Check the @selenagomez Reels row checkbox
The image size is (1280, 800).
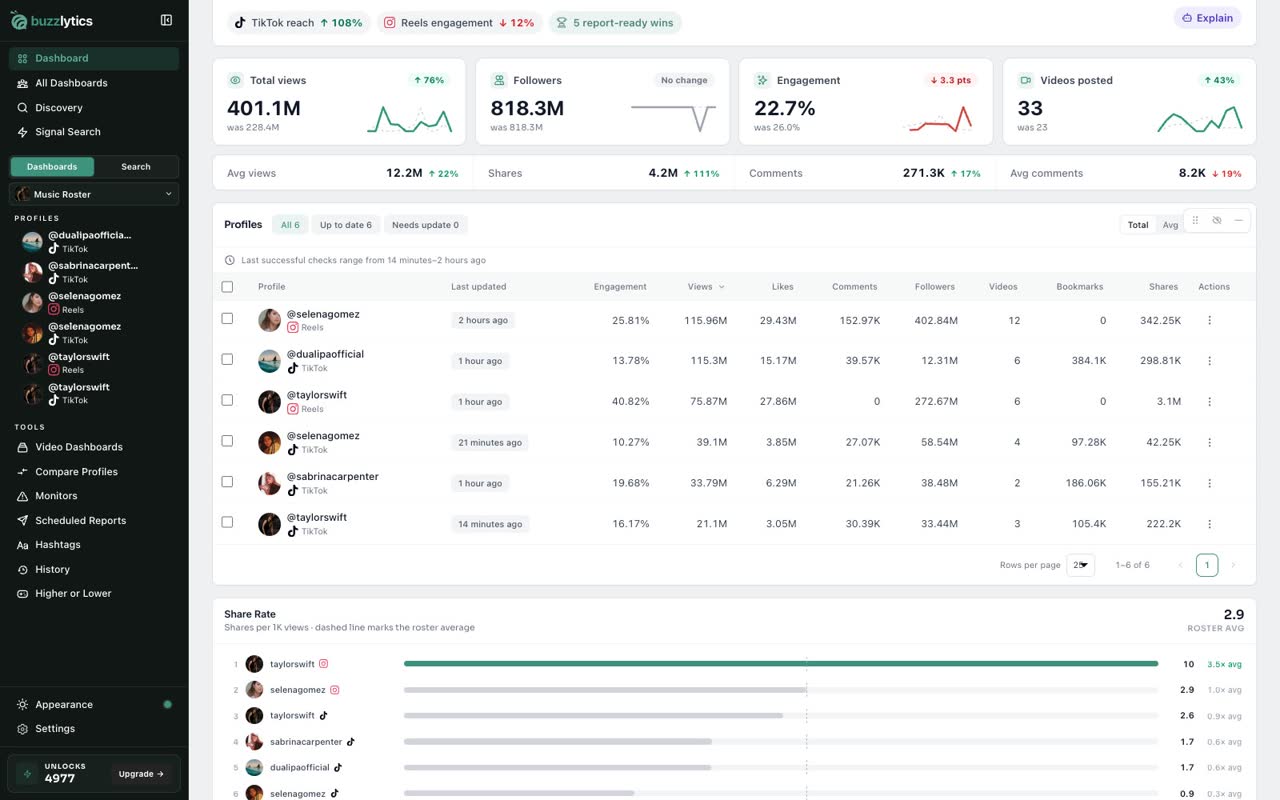[227, 319]
